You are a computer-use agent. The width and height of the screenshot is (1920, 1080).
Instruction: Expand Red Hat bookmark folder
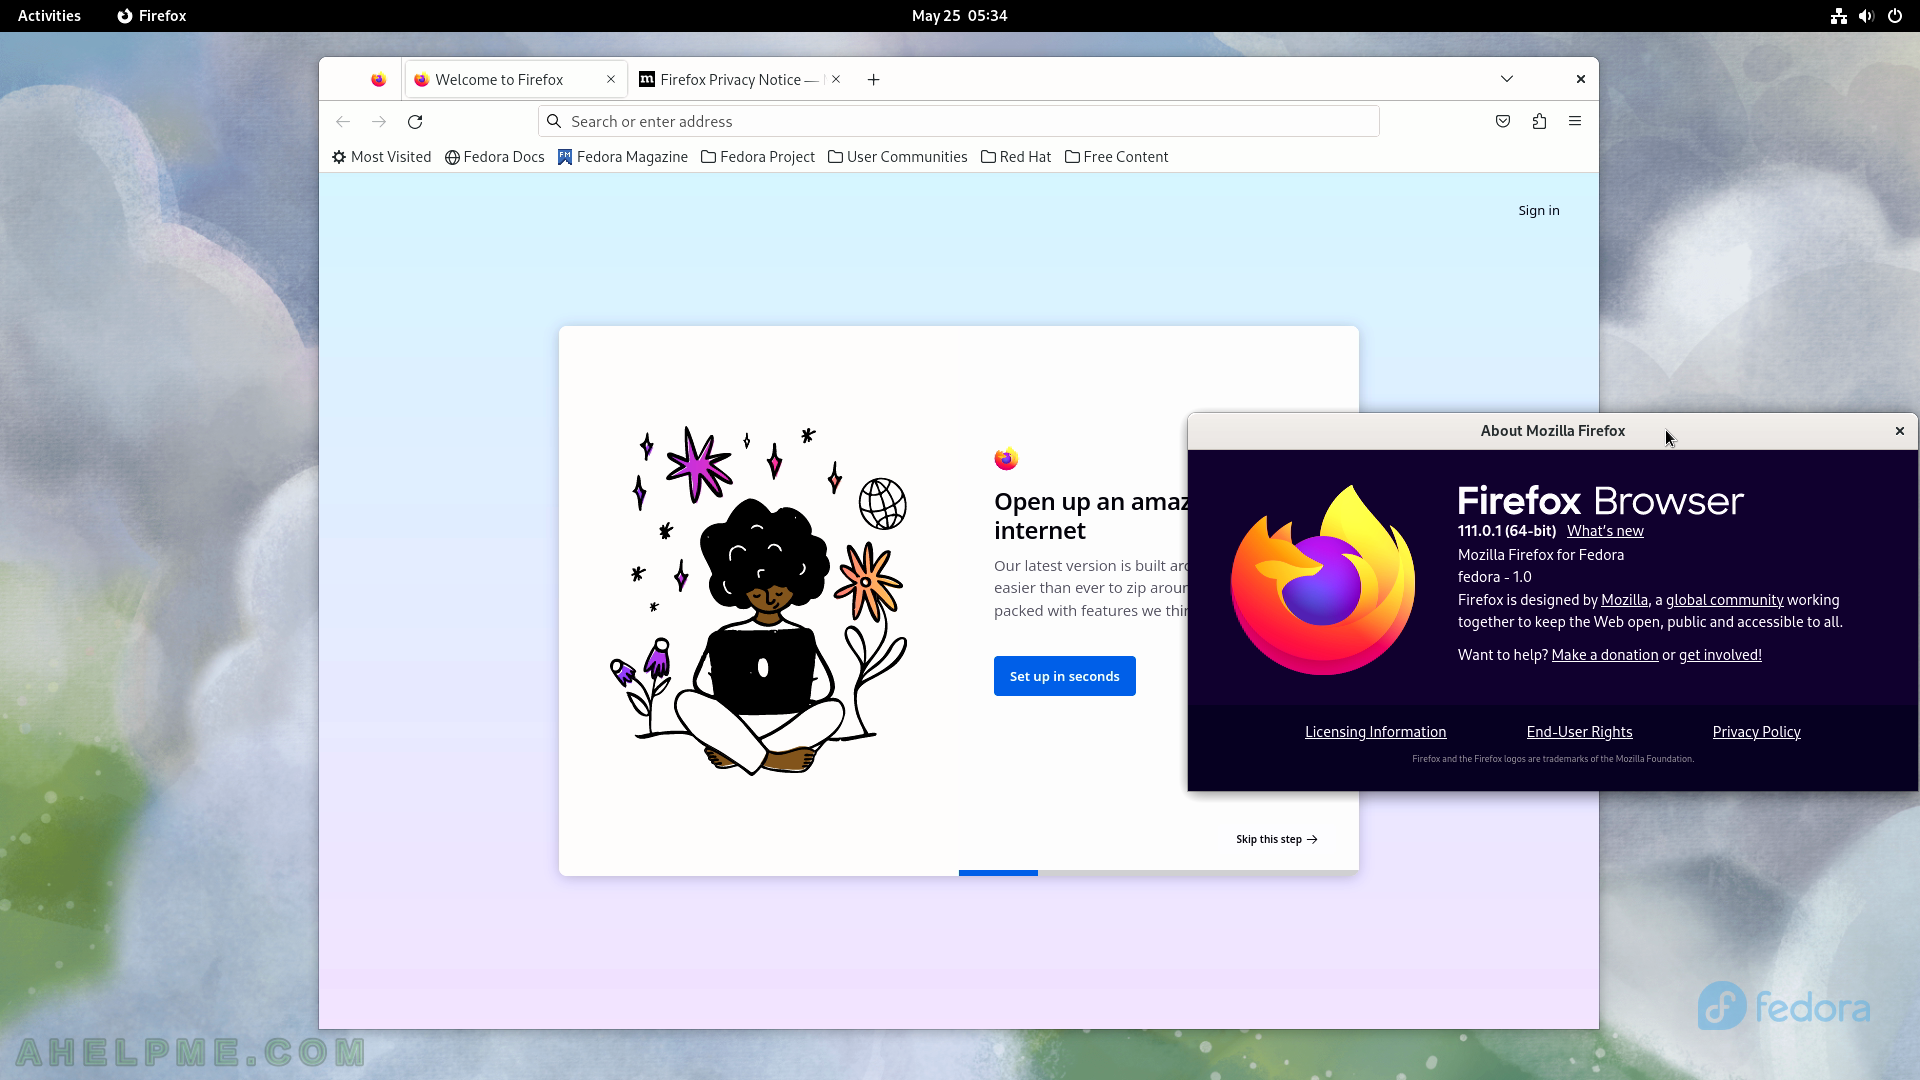pyautogui.click(x=1016, y=157)
